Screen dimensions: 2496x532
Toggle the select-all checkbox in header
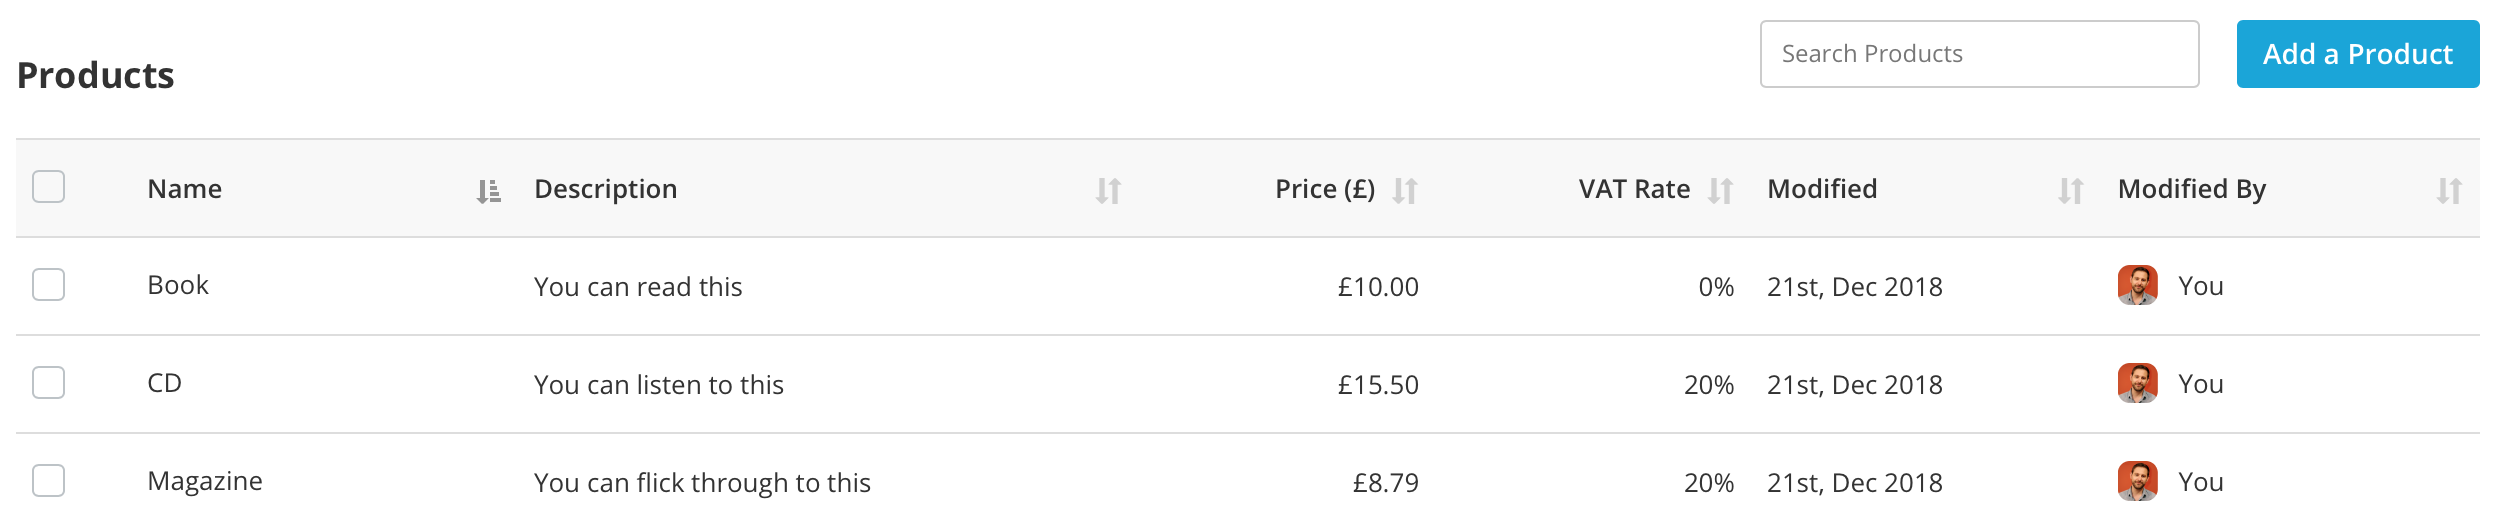tap(48, 187)
